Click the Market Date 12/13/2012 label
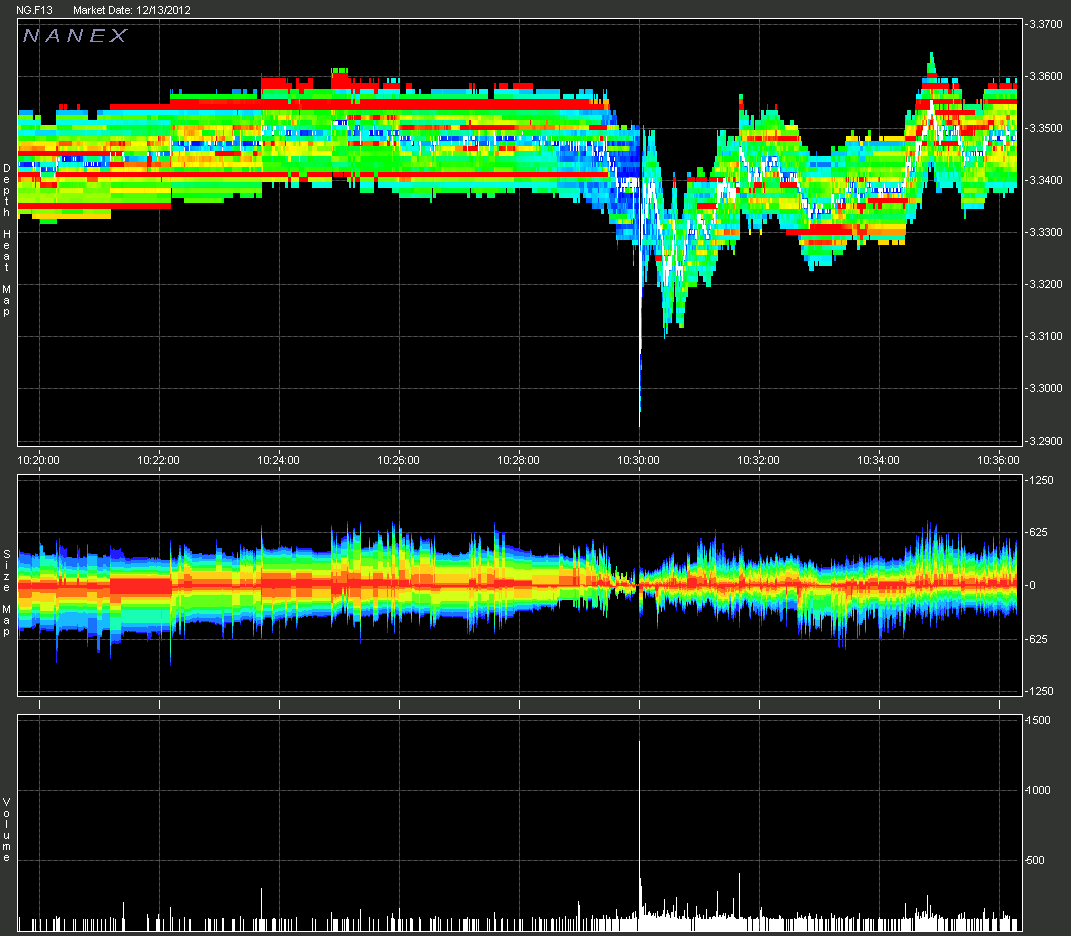 (x=132, y=10)
